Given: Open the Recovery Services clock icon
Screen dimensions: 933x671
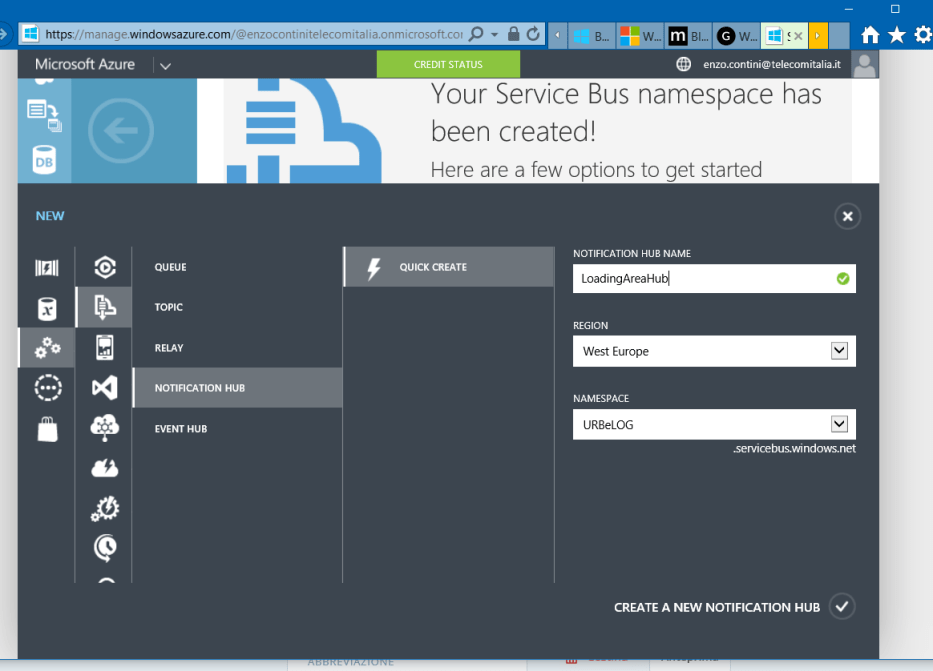Looking at the screenshot, I should [105, 548].
